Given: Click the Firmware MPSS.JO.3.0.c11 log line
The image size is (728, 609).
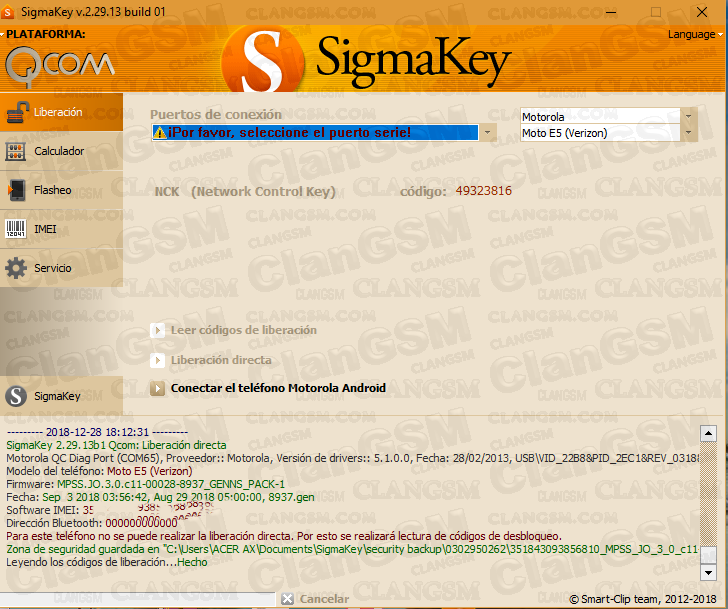Looking at the screenshot, I should pyautogui.click(x=145, y=484).
